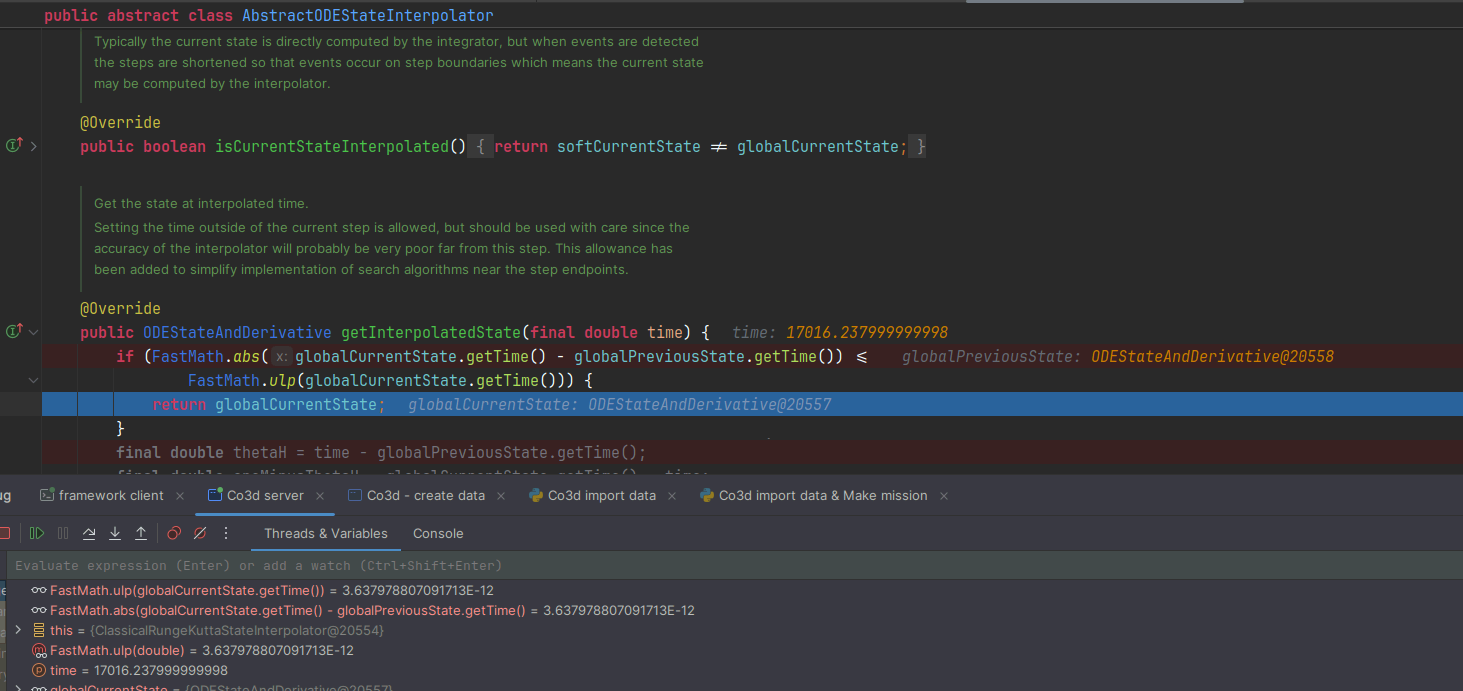The width and height of the screenshot is (1463, 691).
Task: Close Co3d - create data tab
Action: pyautogui.click(x=501, y=495)
